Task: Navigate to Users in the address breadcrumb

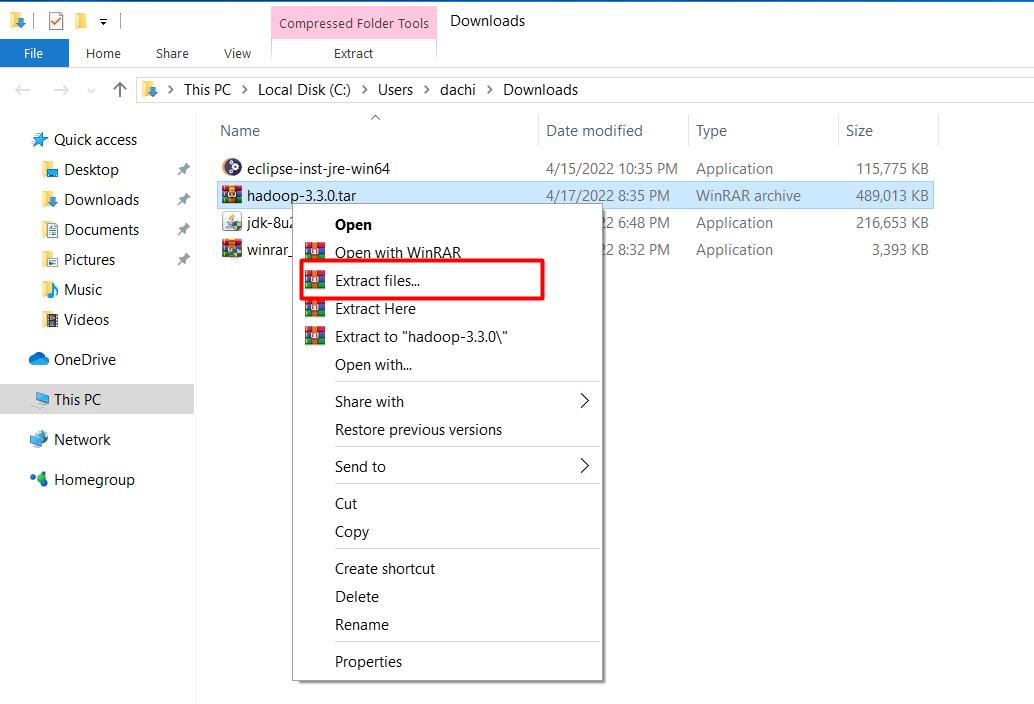Action: [x=395, y=90]
